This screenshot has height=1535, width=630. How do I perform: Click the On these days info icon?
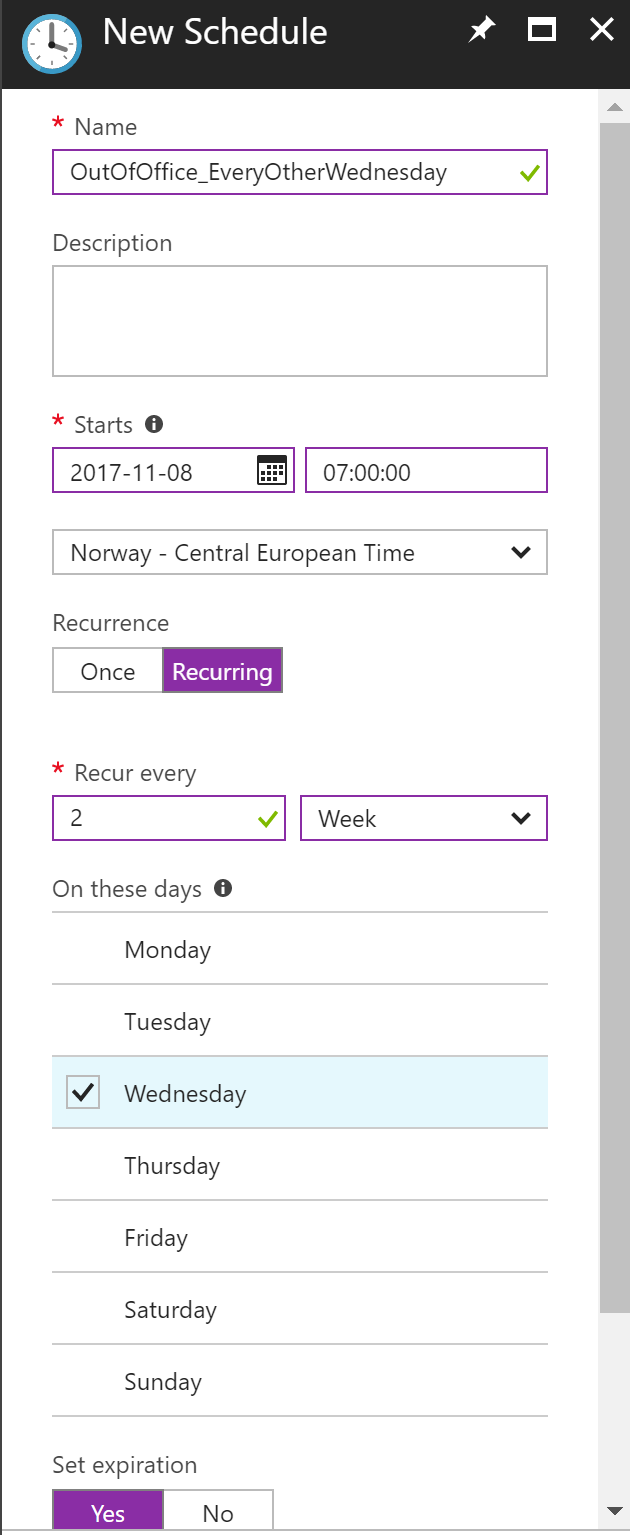tap(223, 888)
